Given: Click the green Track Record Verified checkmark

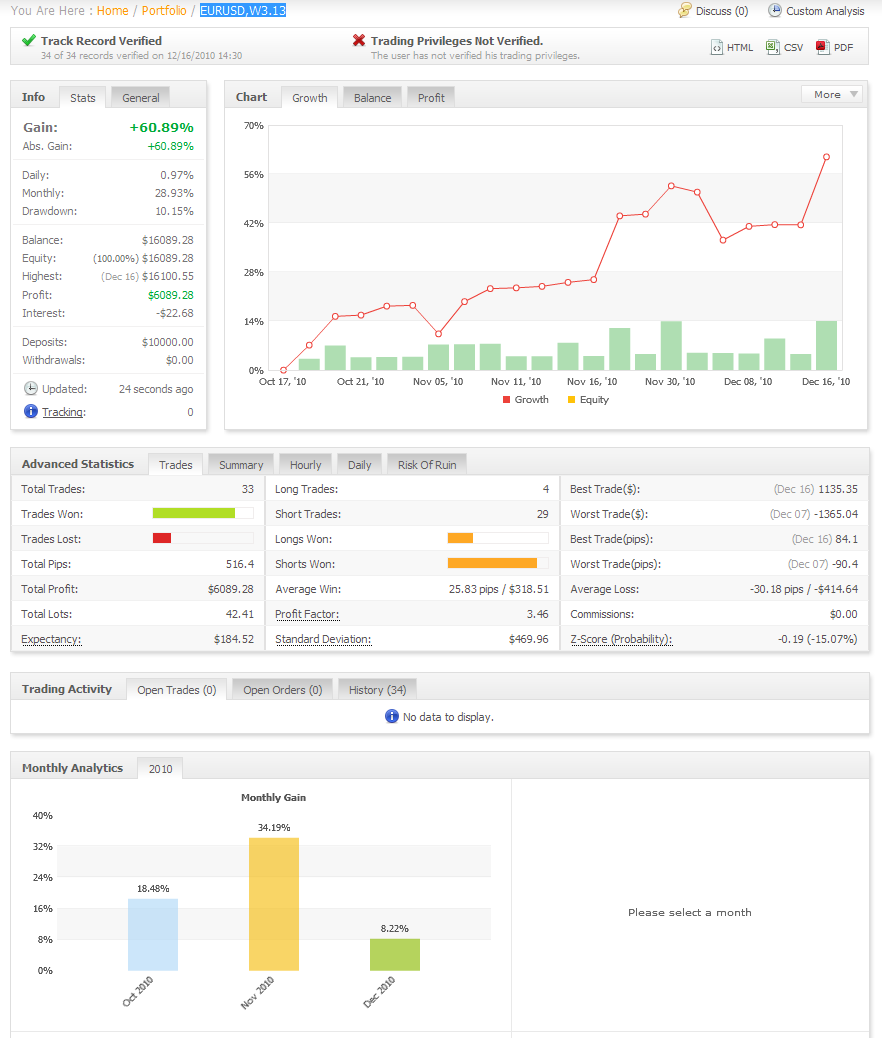Looking at the screenshot, I should (28, 40).
